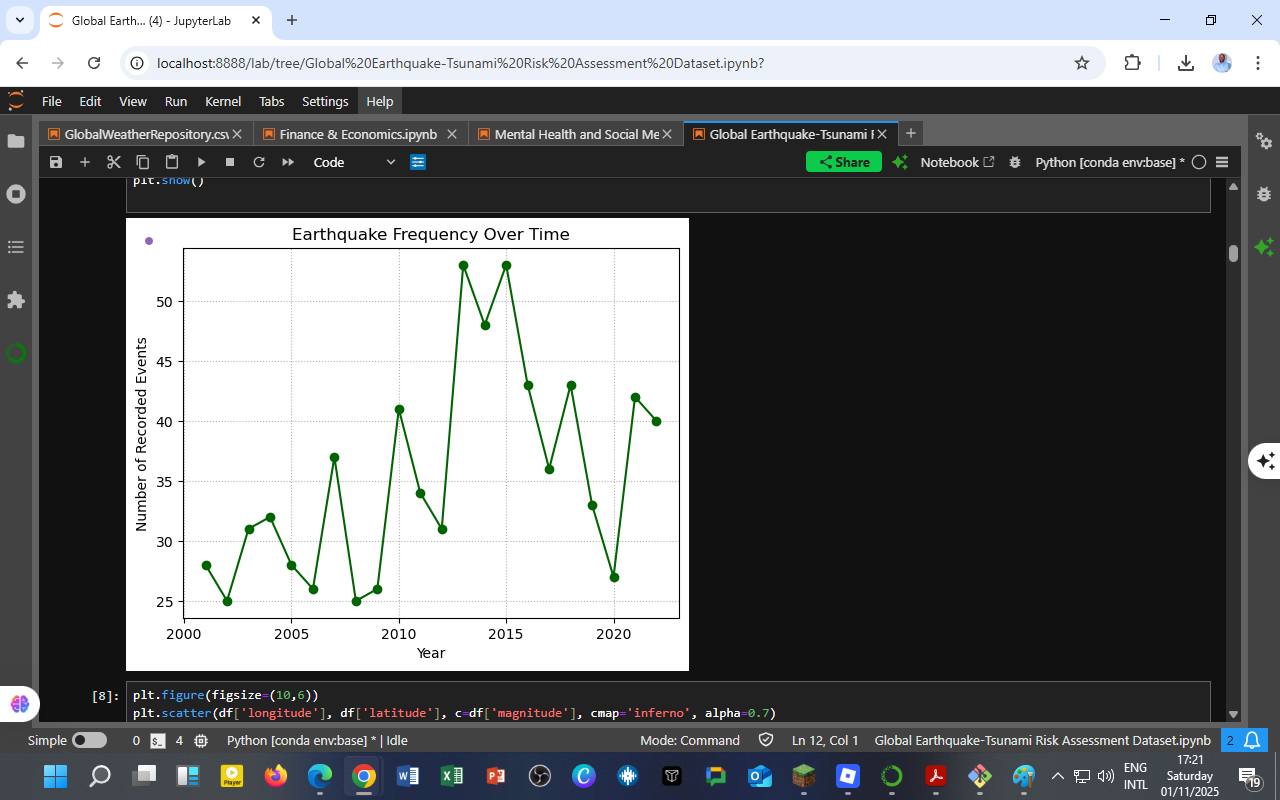The width and height of the screenshot is (1280, 800).
Task: Close the GlobalWeatherRepository.csv tab
Action: (x=237, y=134)
